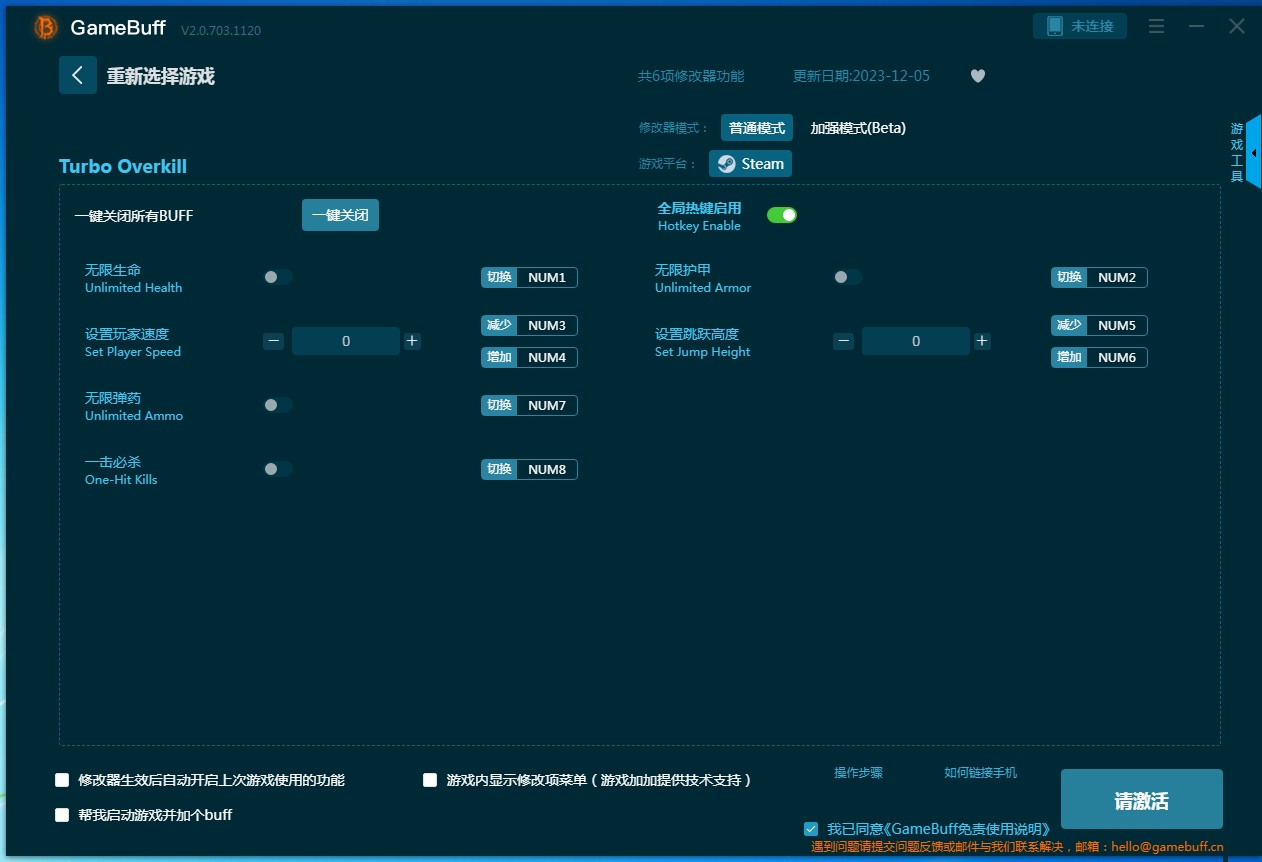Click the heart favorite icon
Image resolution: width=1262 pixels, height=862 pixels.
pos(978,76)
